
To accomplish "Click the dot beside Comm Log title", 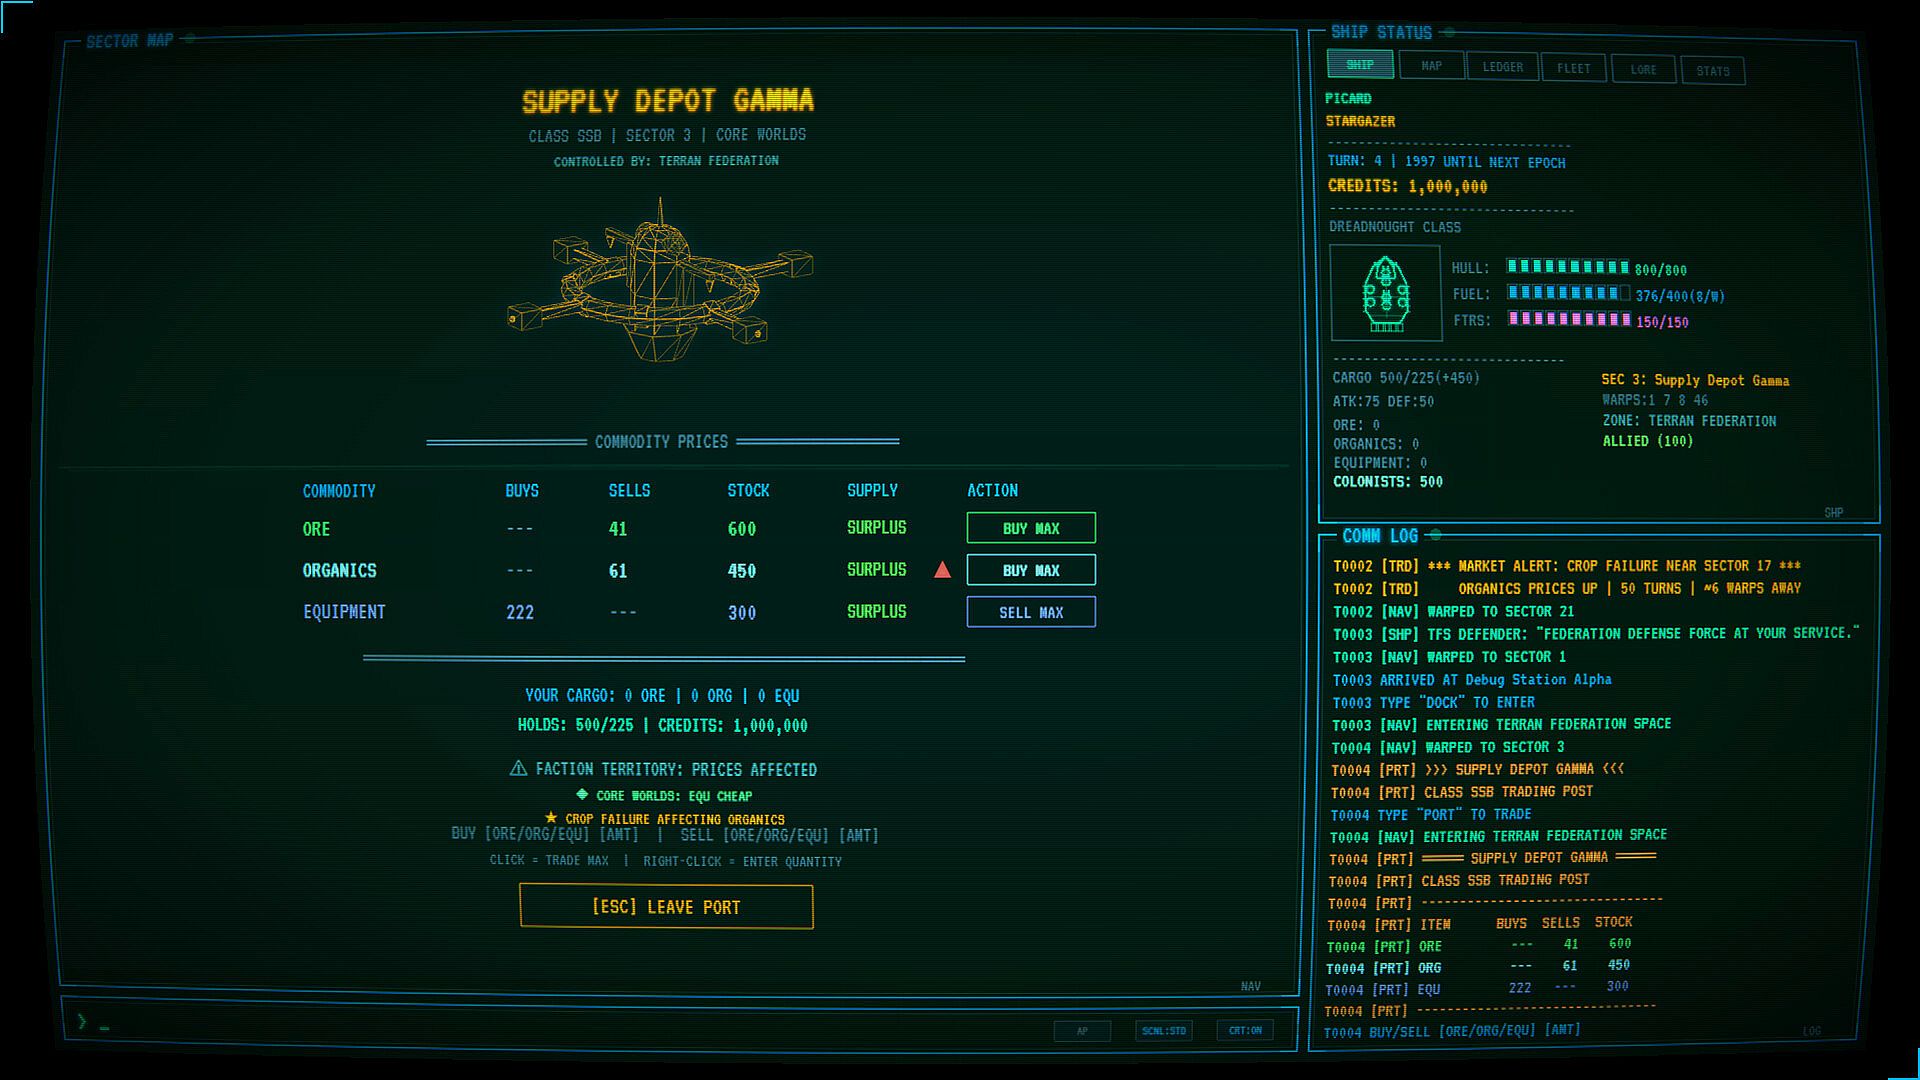I will [x=1435, y=535].
